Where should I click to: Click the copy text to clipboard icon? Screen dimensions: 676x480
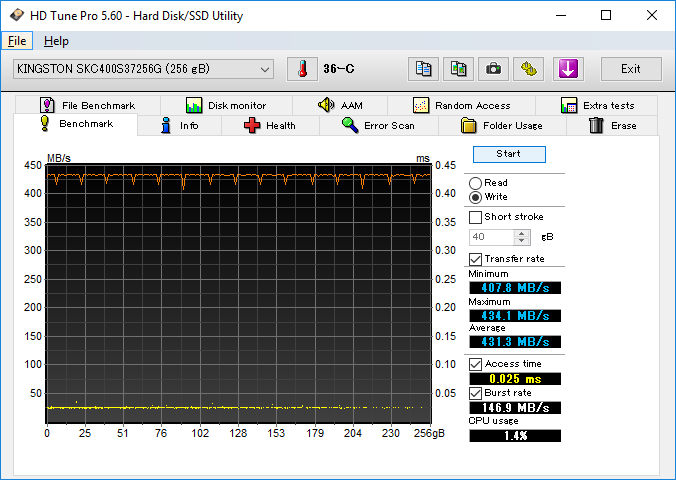click(x=424, y=69)
